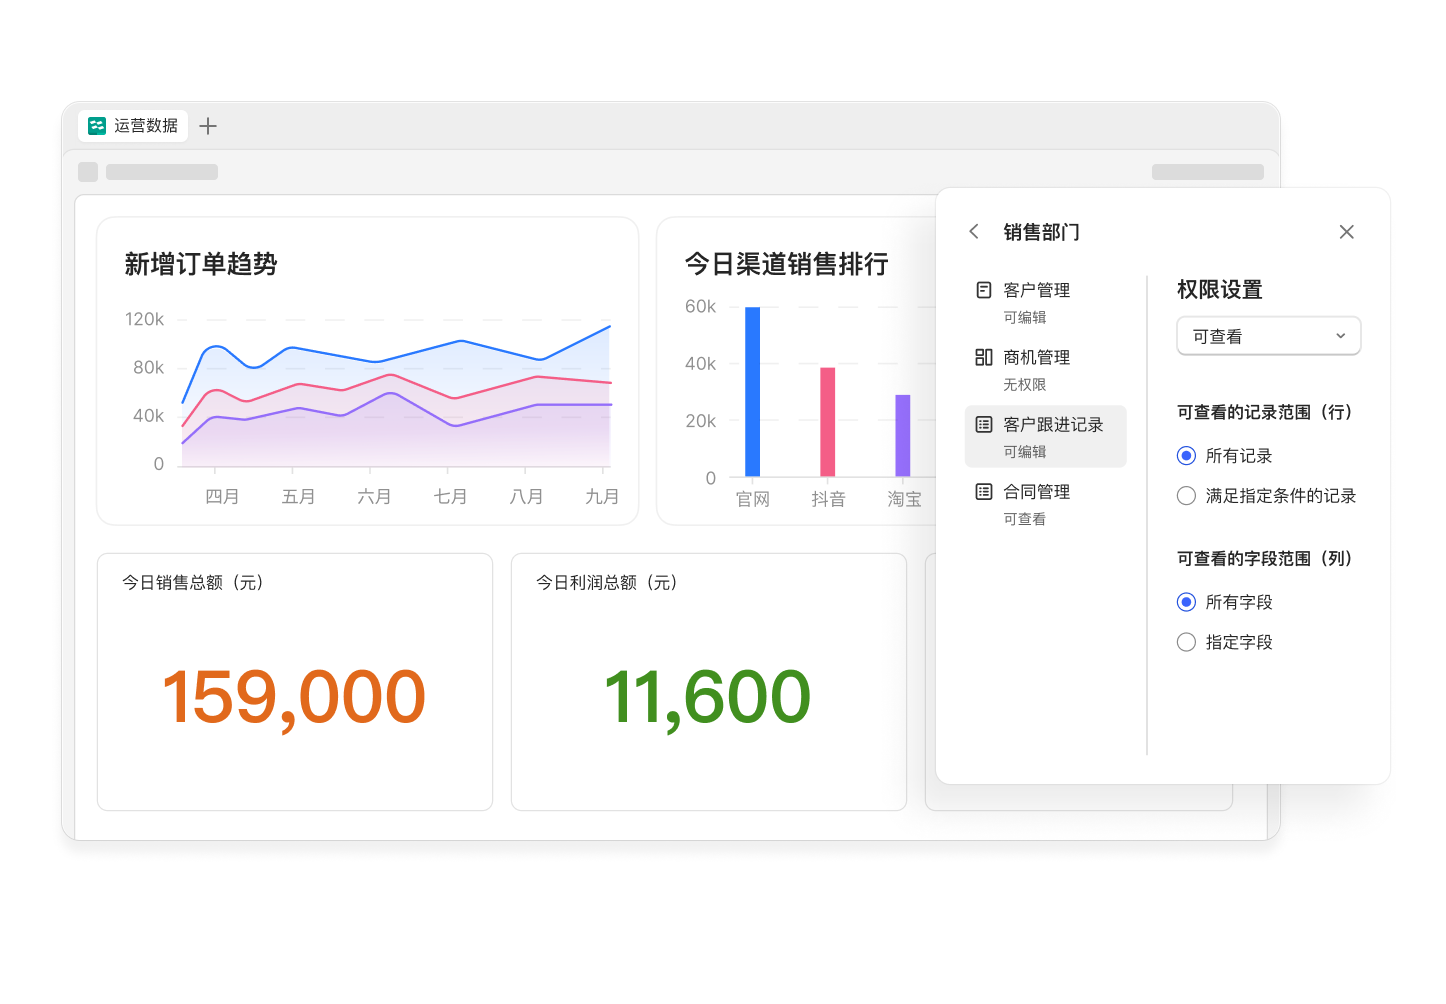The width and height of the screenshot is (1446, 1004).
Task: Open the 可查看 permission dropdown
Action: pos(1268,336)
